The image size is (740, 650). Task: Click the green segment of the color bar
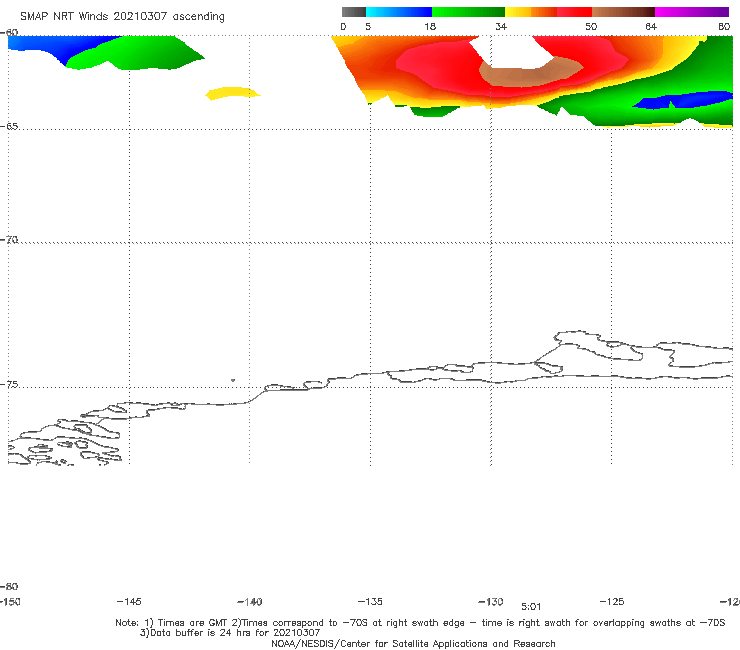[468, 12]
